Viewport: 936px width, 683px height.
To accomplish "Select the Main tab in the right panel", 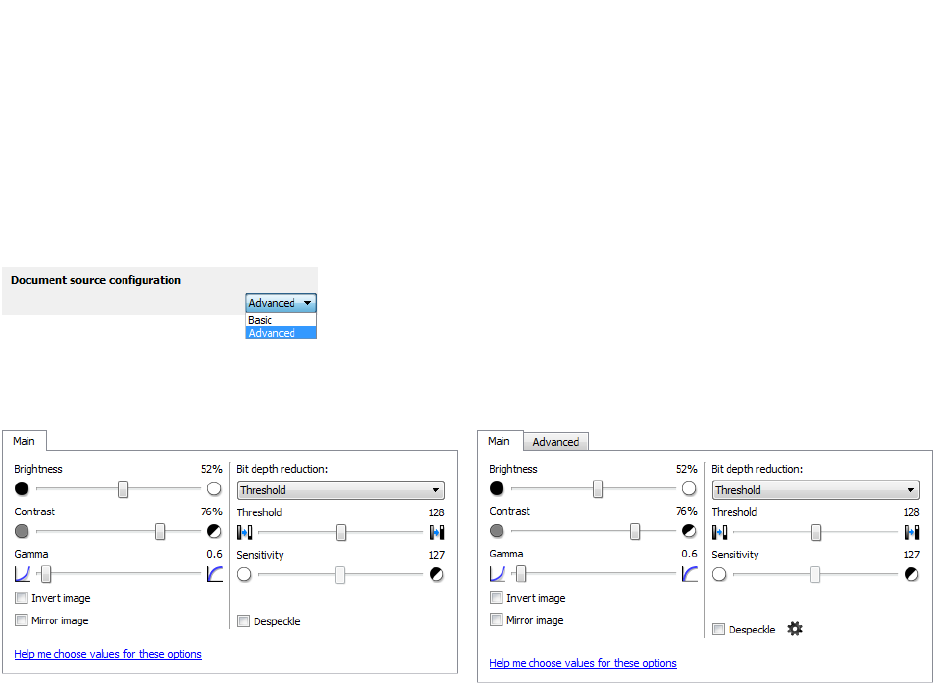I will pos(499,441).
